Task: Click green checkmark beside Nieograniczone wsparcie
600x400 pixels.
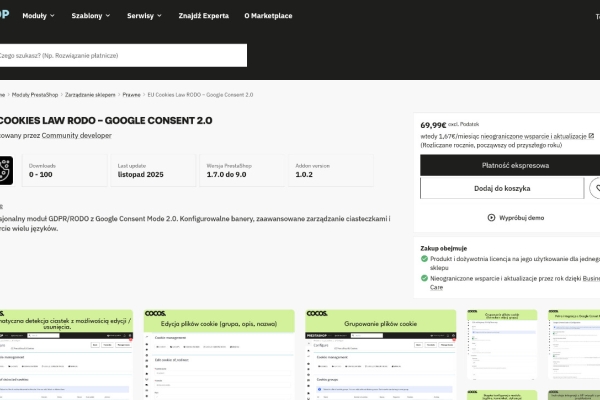Action: 424,278
